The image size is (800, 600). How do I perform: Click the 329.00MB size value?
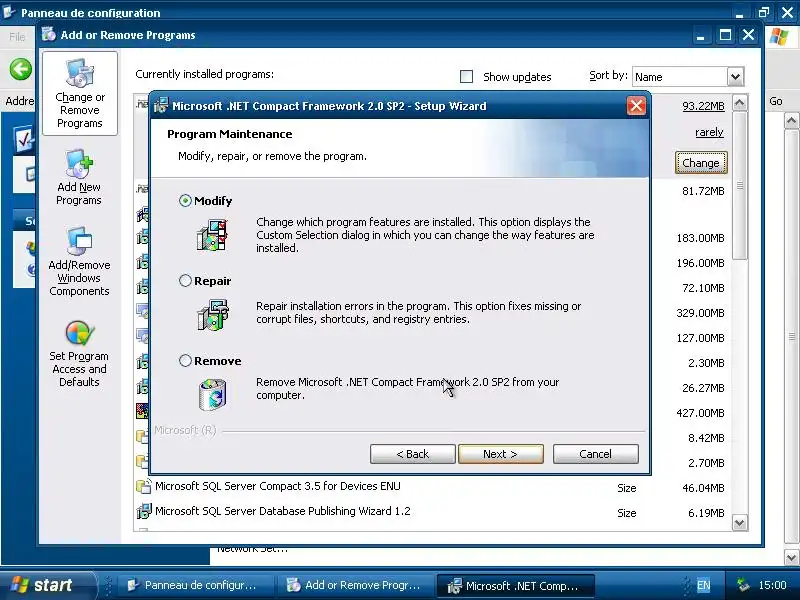pyautogui.click(x=700, y=313)
